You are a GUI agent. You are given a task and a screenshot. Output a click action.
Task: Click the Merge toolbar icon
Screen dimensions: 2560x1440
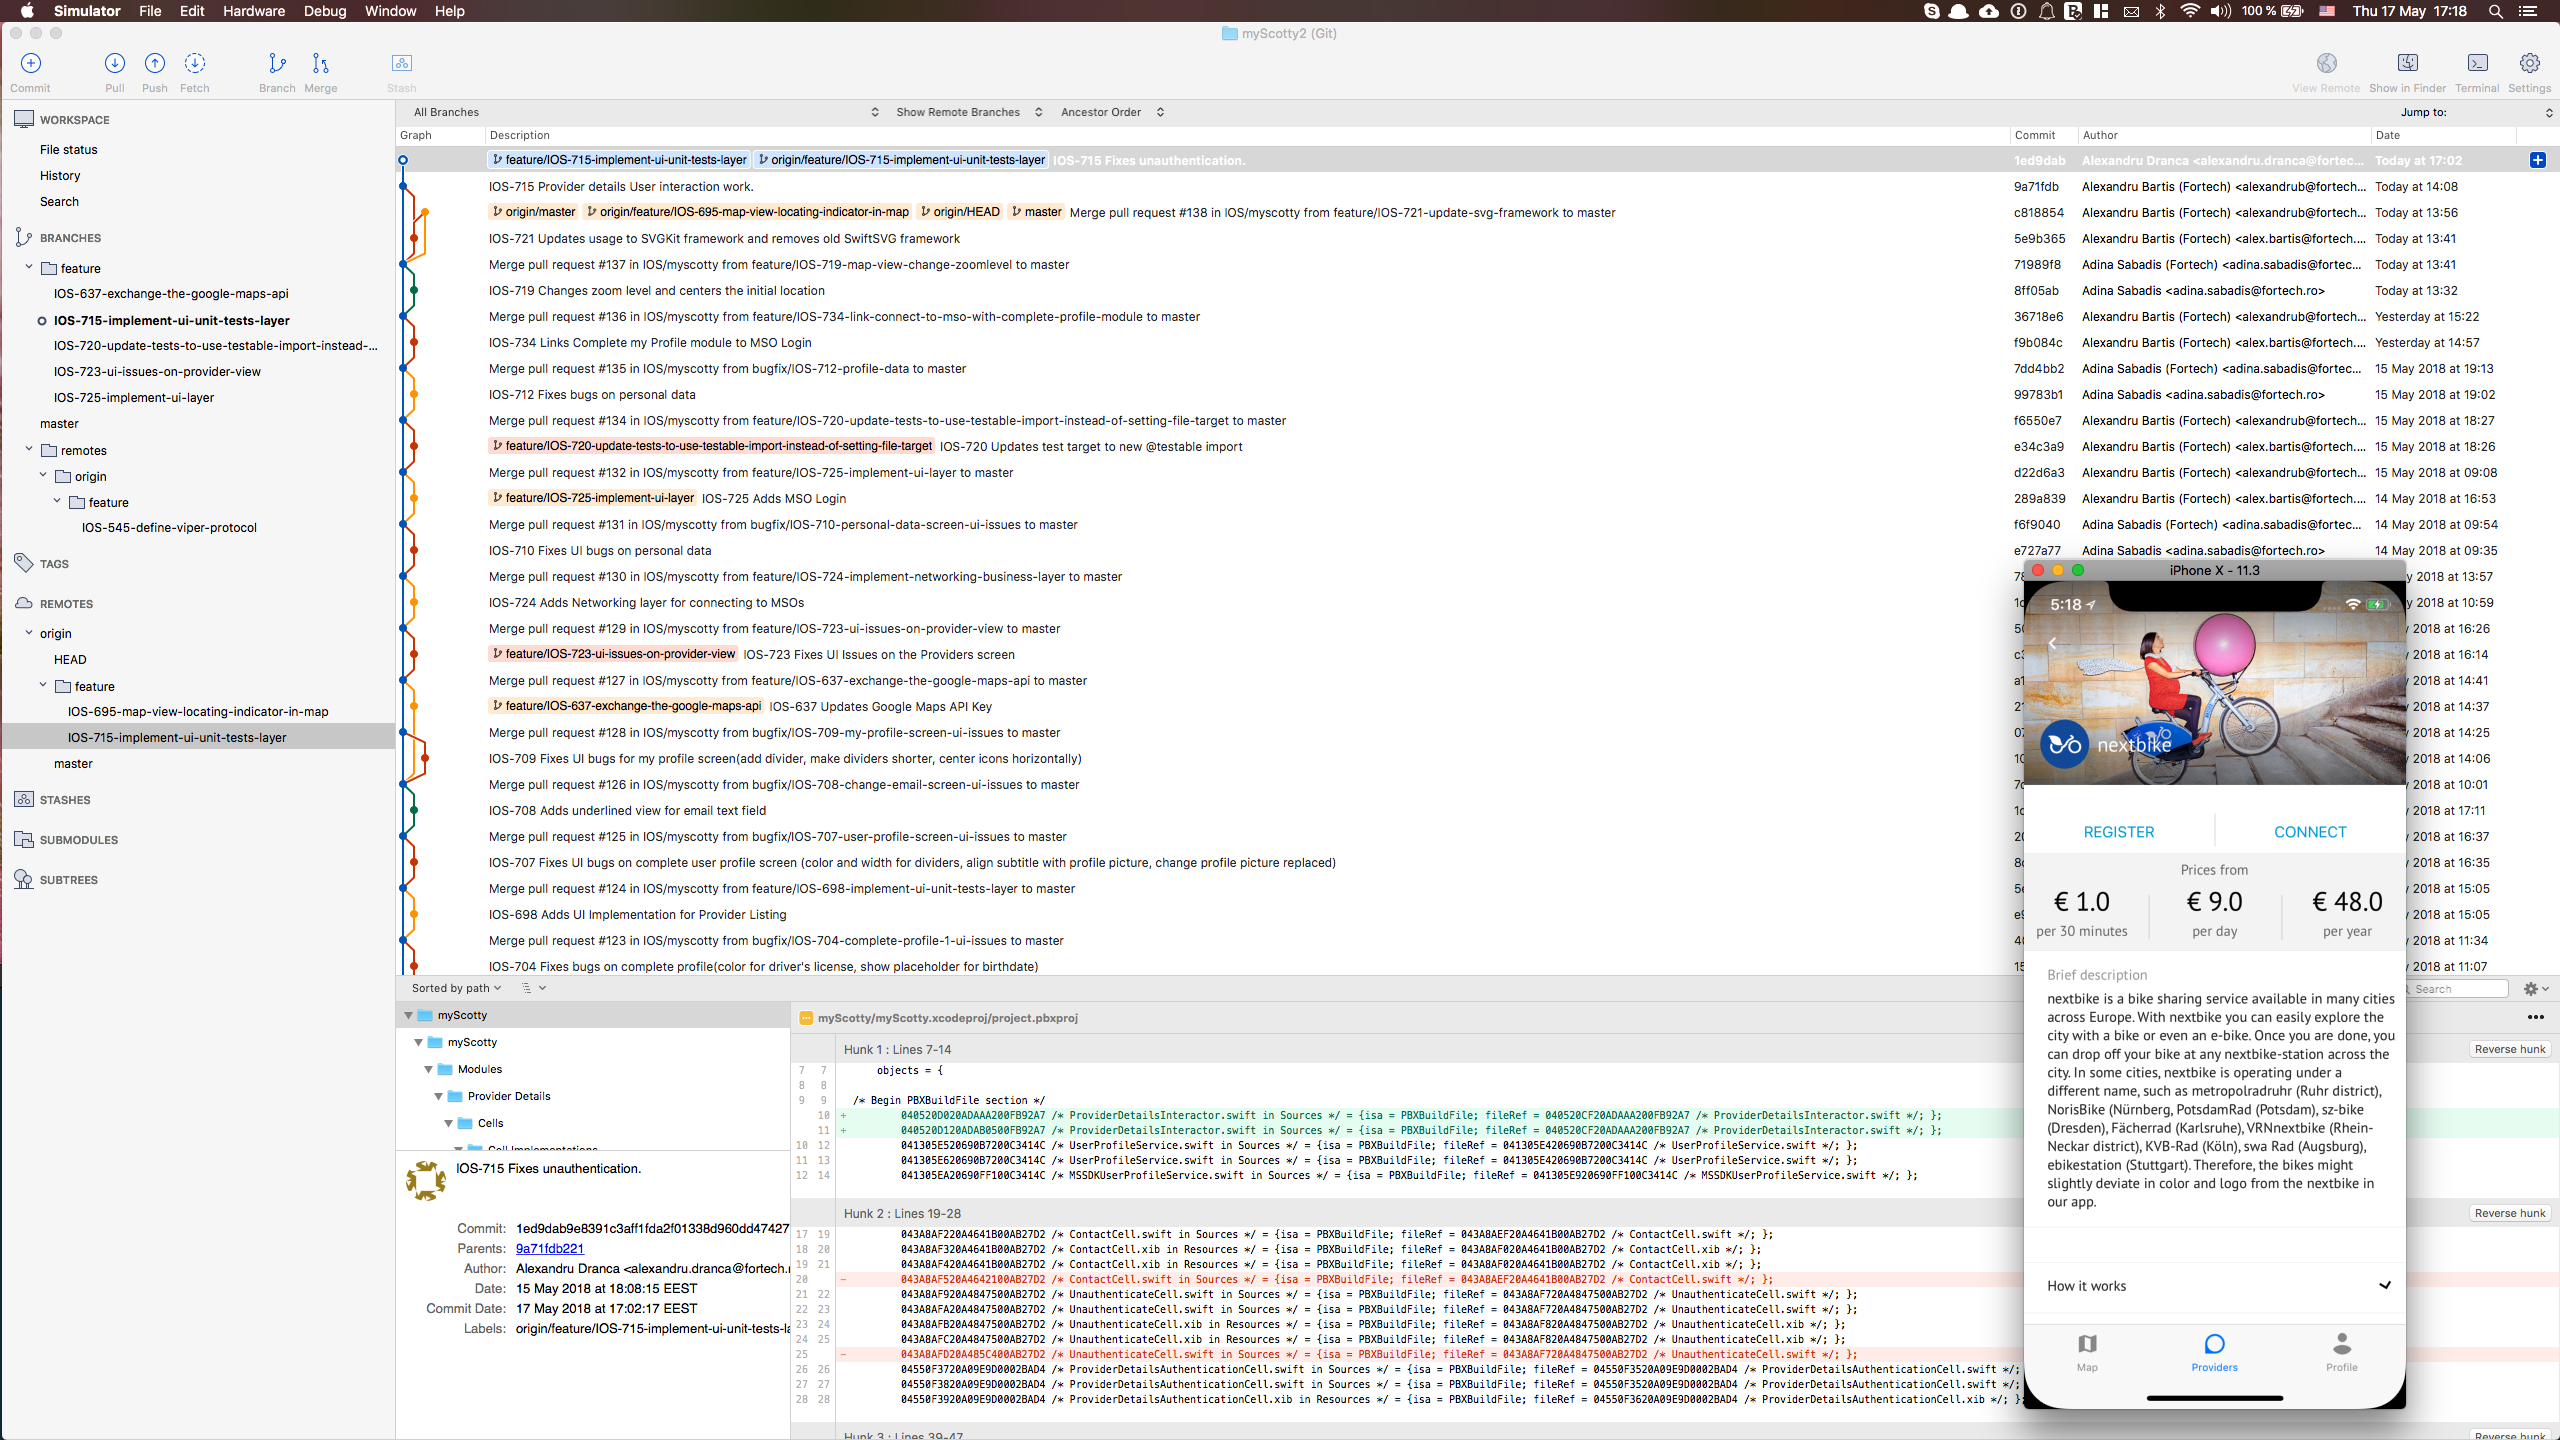click(x=320, y=63)
